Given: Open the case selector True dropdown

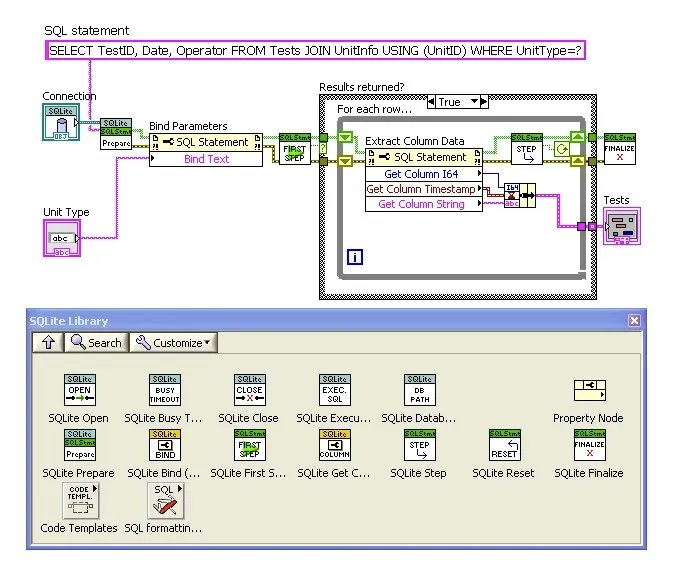Looking at the screenshot, I should pos(474,101).
